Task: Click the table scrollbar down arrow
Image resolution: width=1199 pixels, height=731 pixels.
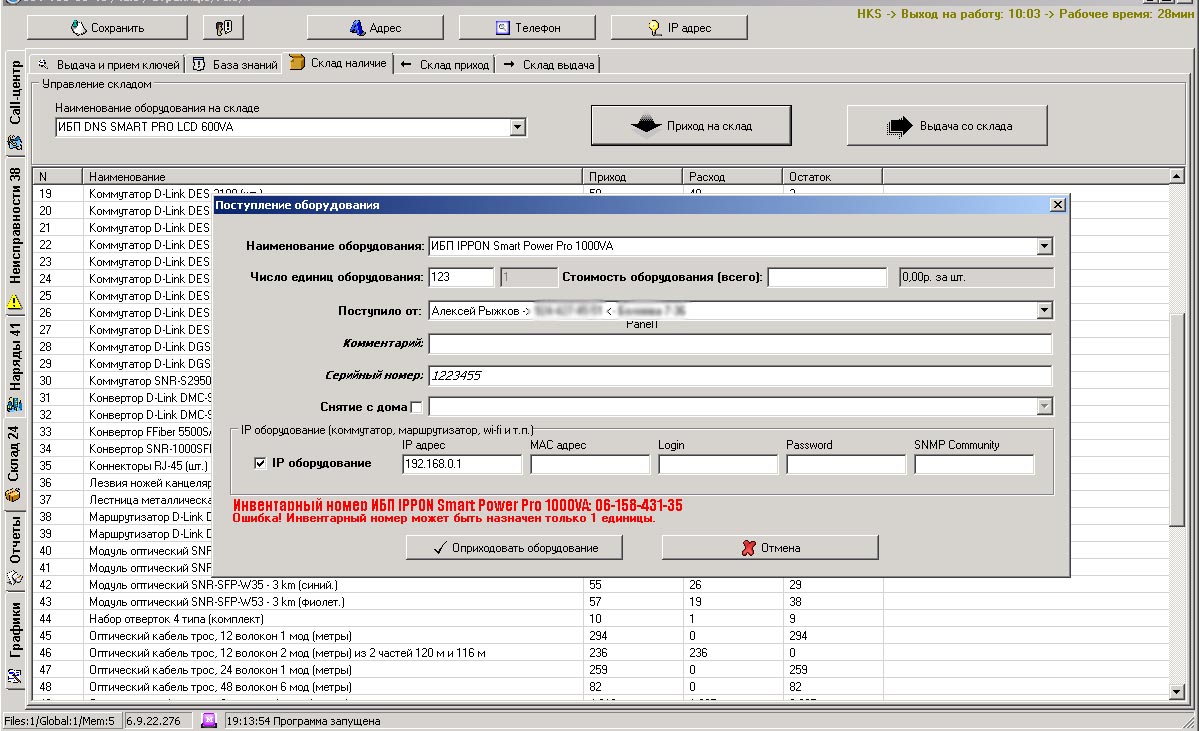Action: pos(1178,692)
